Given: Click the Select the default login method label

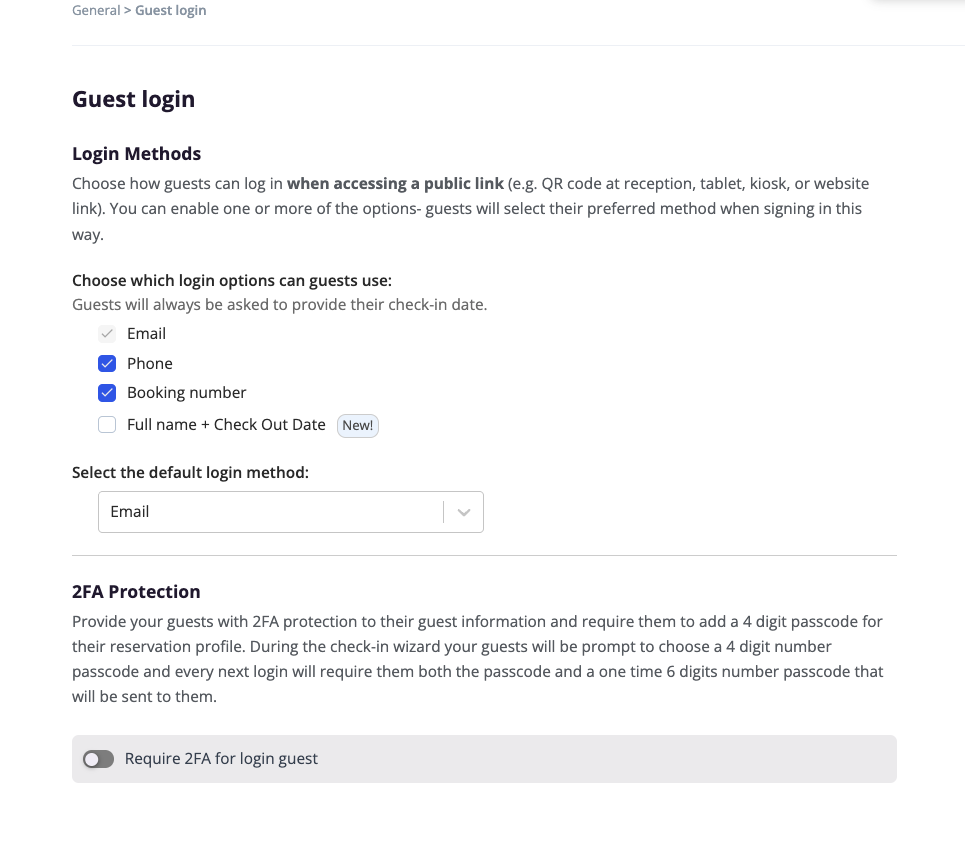Looking at the screenshot, I should click(190, 473).
